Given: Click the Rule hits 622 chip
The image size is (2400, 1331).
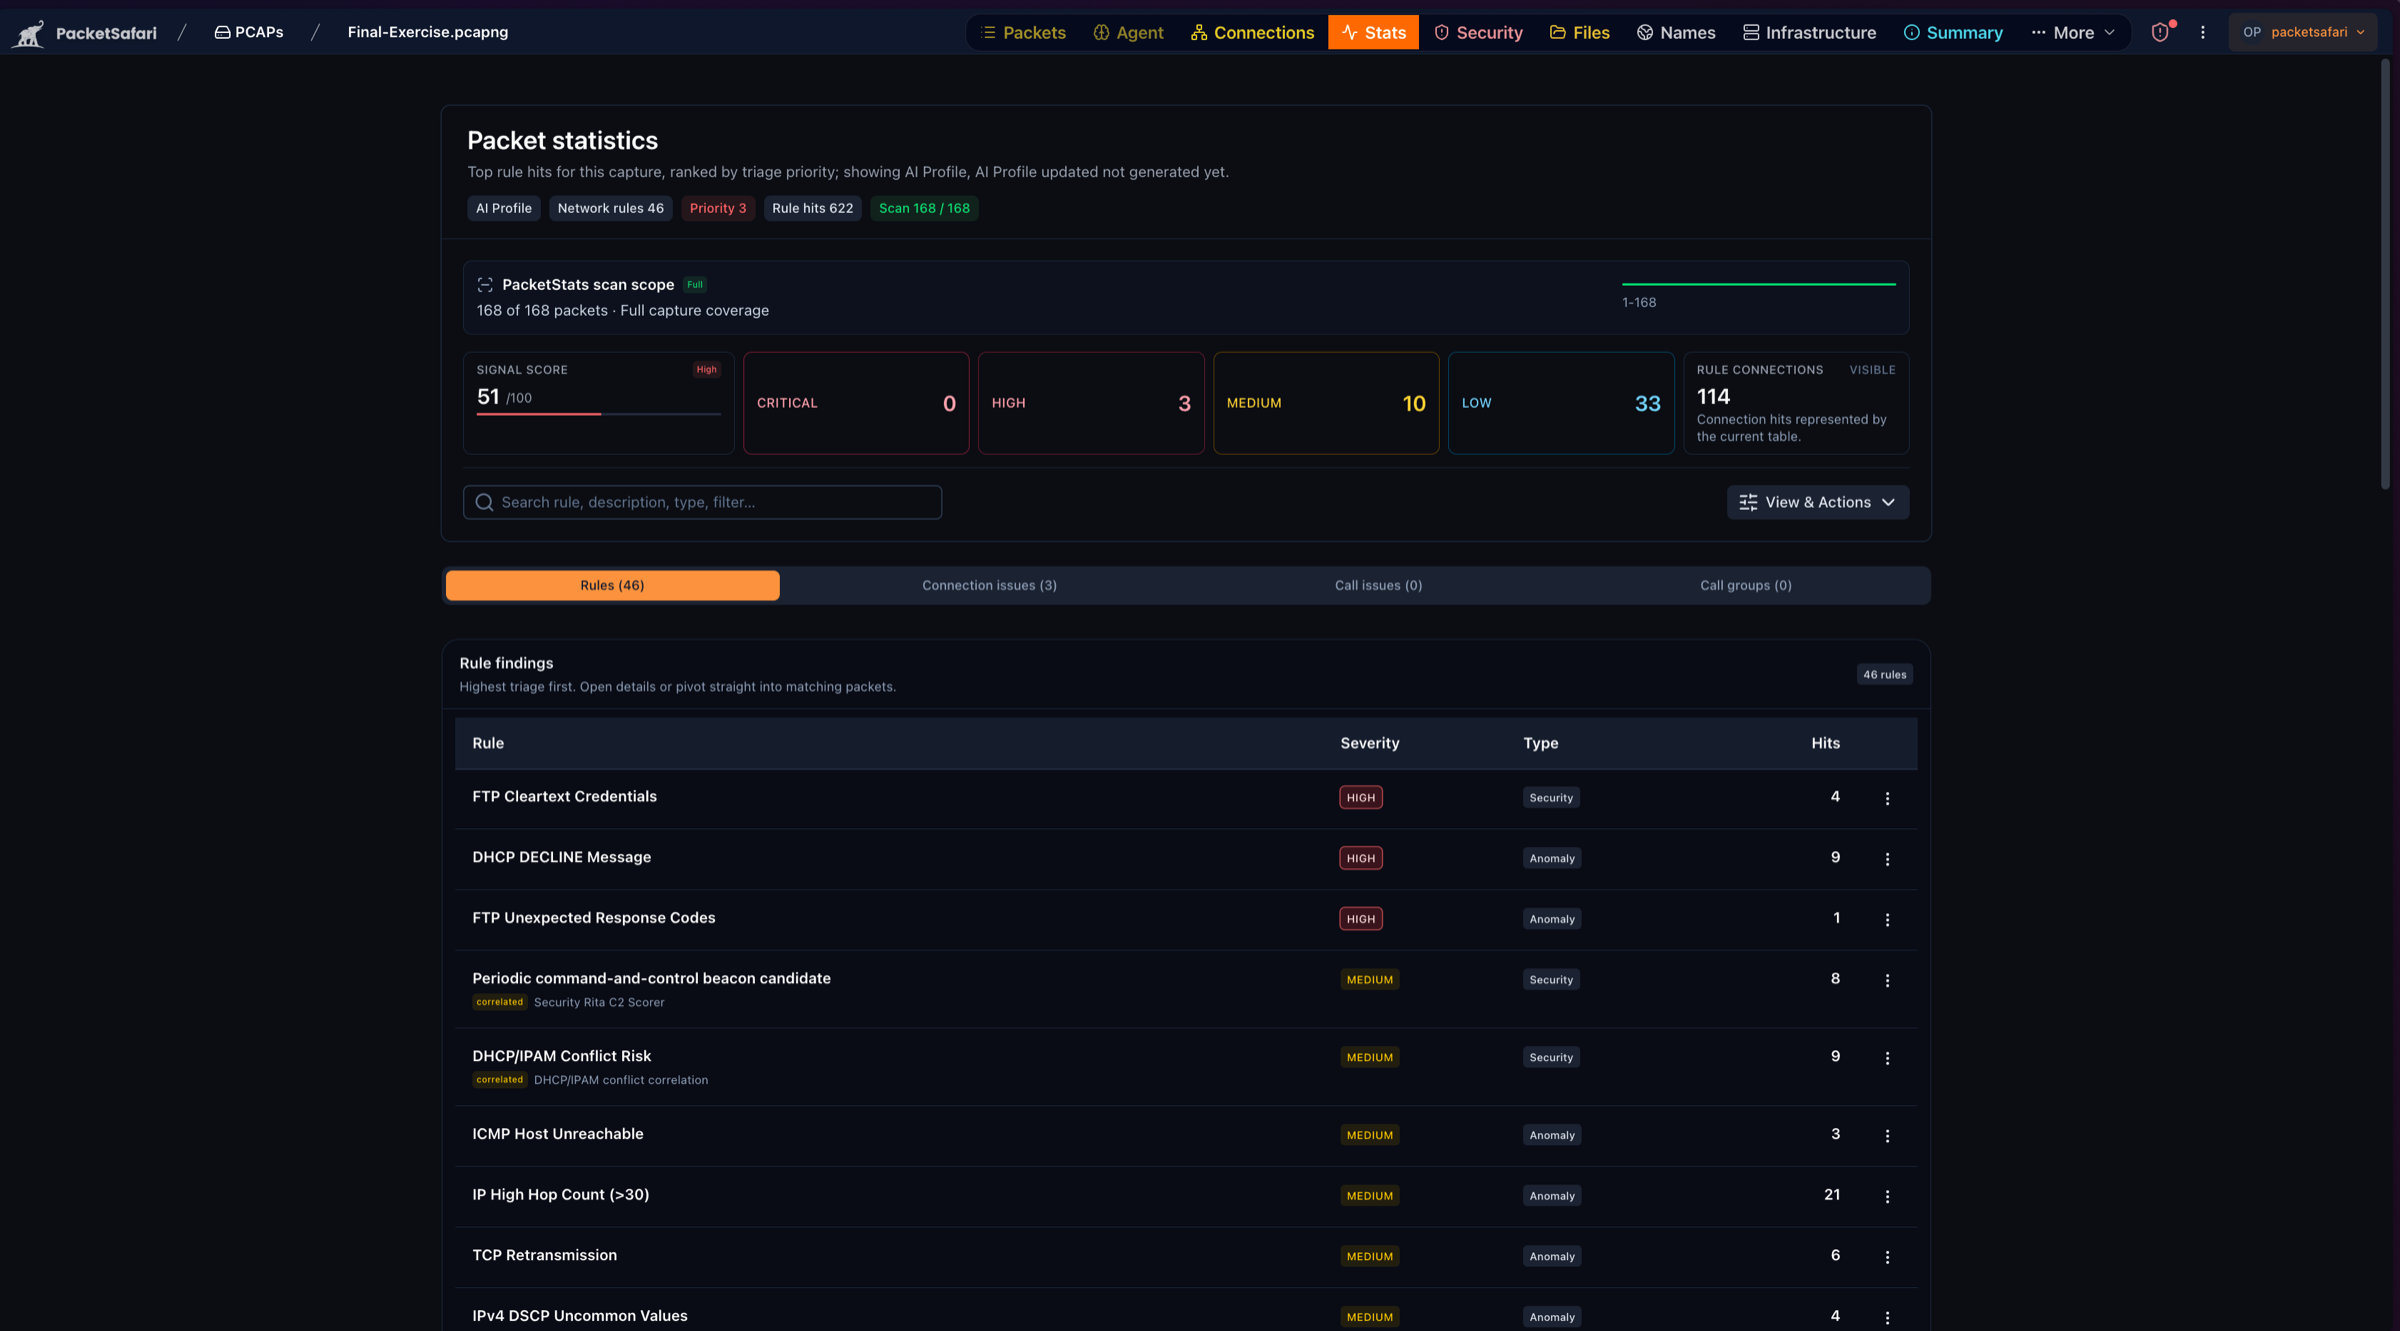Looking at the screenshot, I should [812, 208].
